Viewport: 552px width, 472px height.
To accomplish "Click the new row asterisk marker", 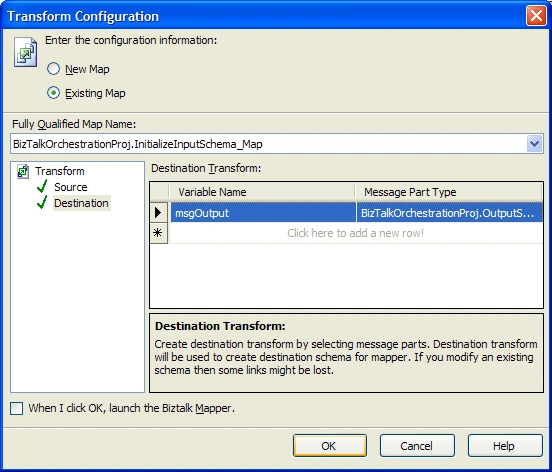I will pos(158,233).
